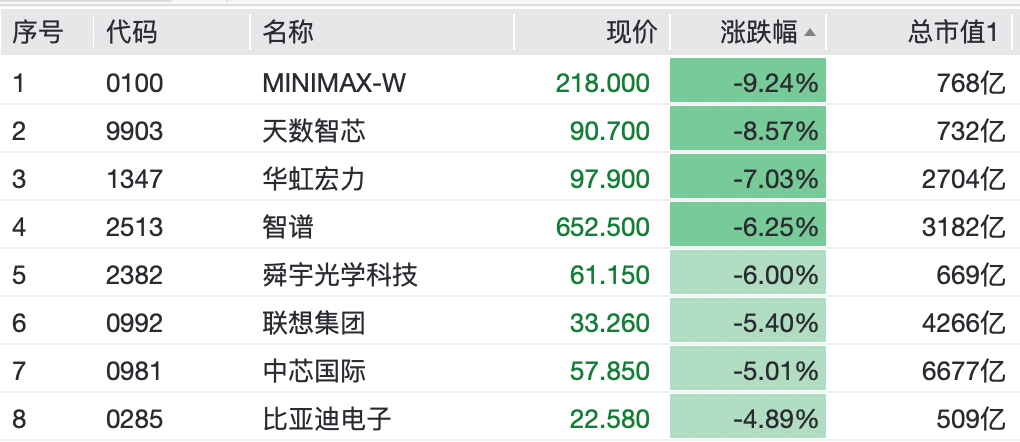This screenshot has height=442, width=1020.
Task: Click the -5.01% change cell
Action: click(748, 368)
